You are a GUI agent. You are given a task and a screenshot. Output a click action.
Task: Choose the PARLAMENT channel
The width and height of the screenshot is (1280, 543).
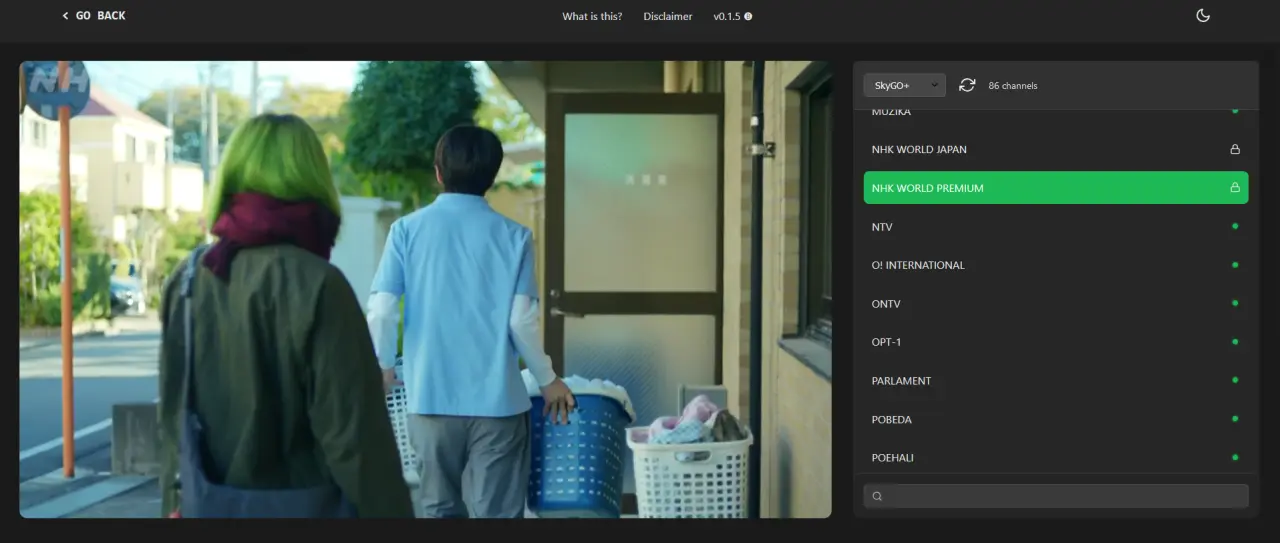1056,381
